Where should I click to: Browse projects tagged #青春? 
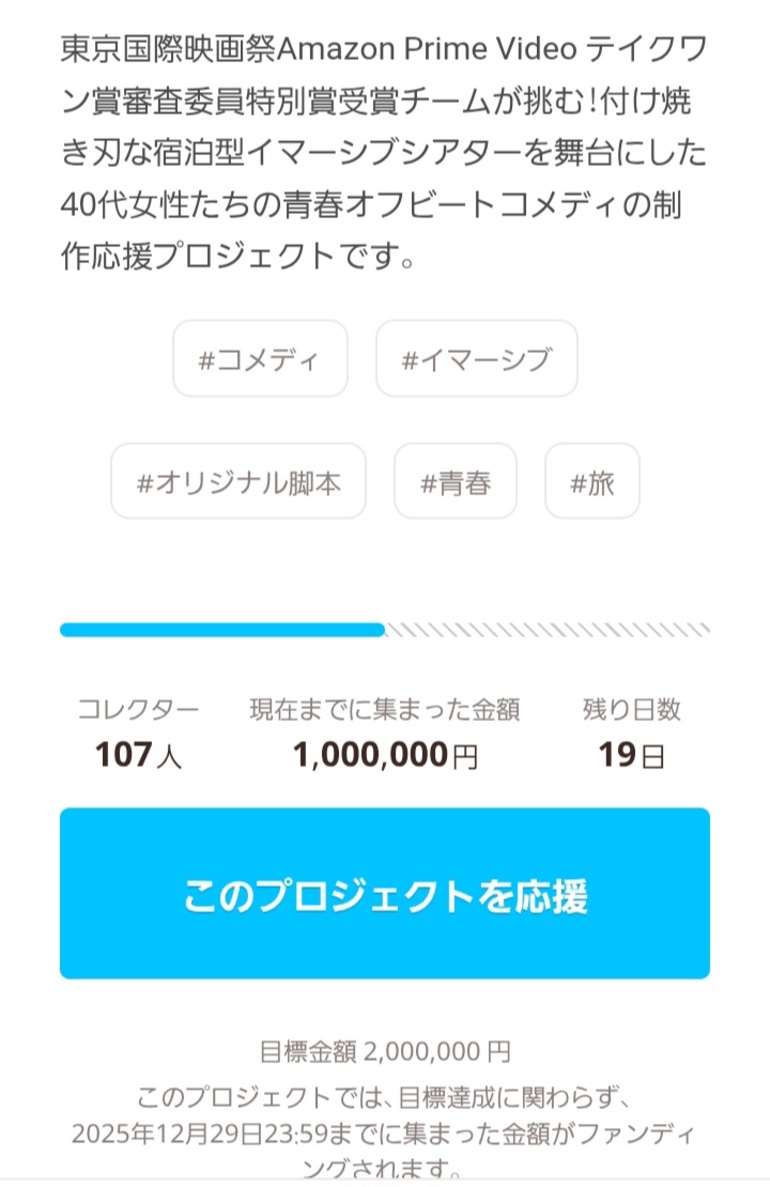pyautogui.click(x=455, y=482)
